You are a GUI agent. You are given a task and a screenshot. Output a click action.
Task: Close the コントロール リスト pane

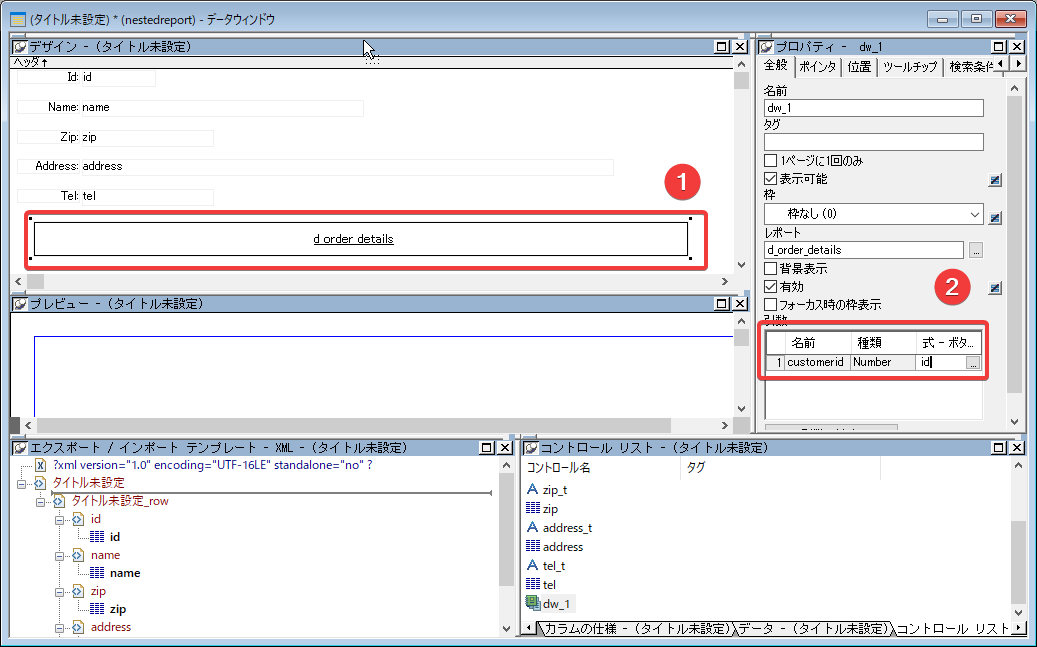pyautogui.click(x=1015, y=448)
